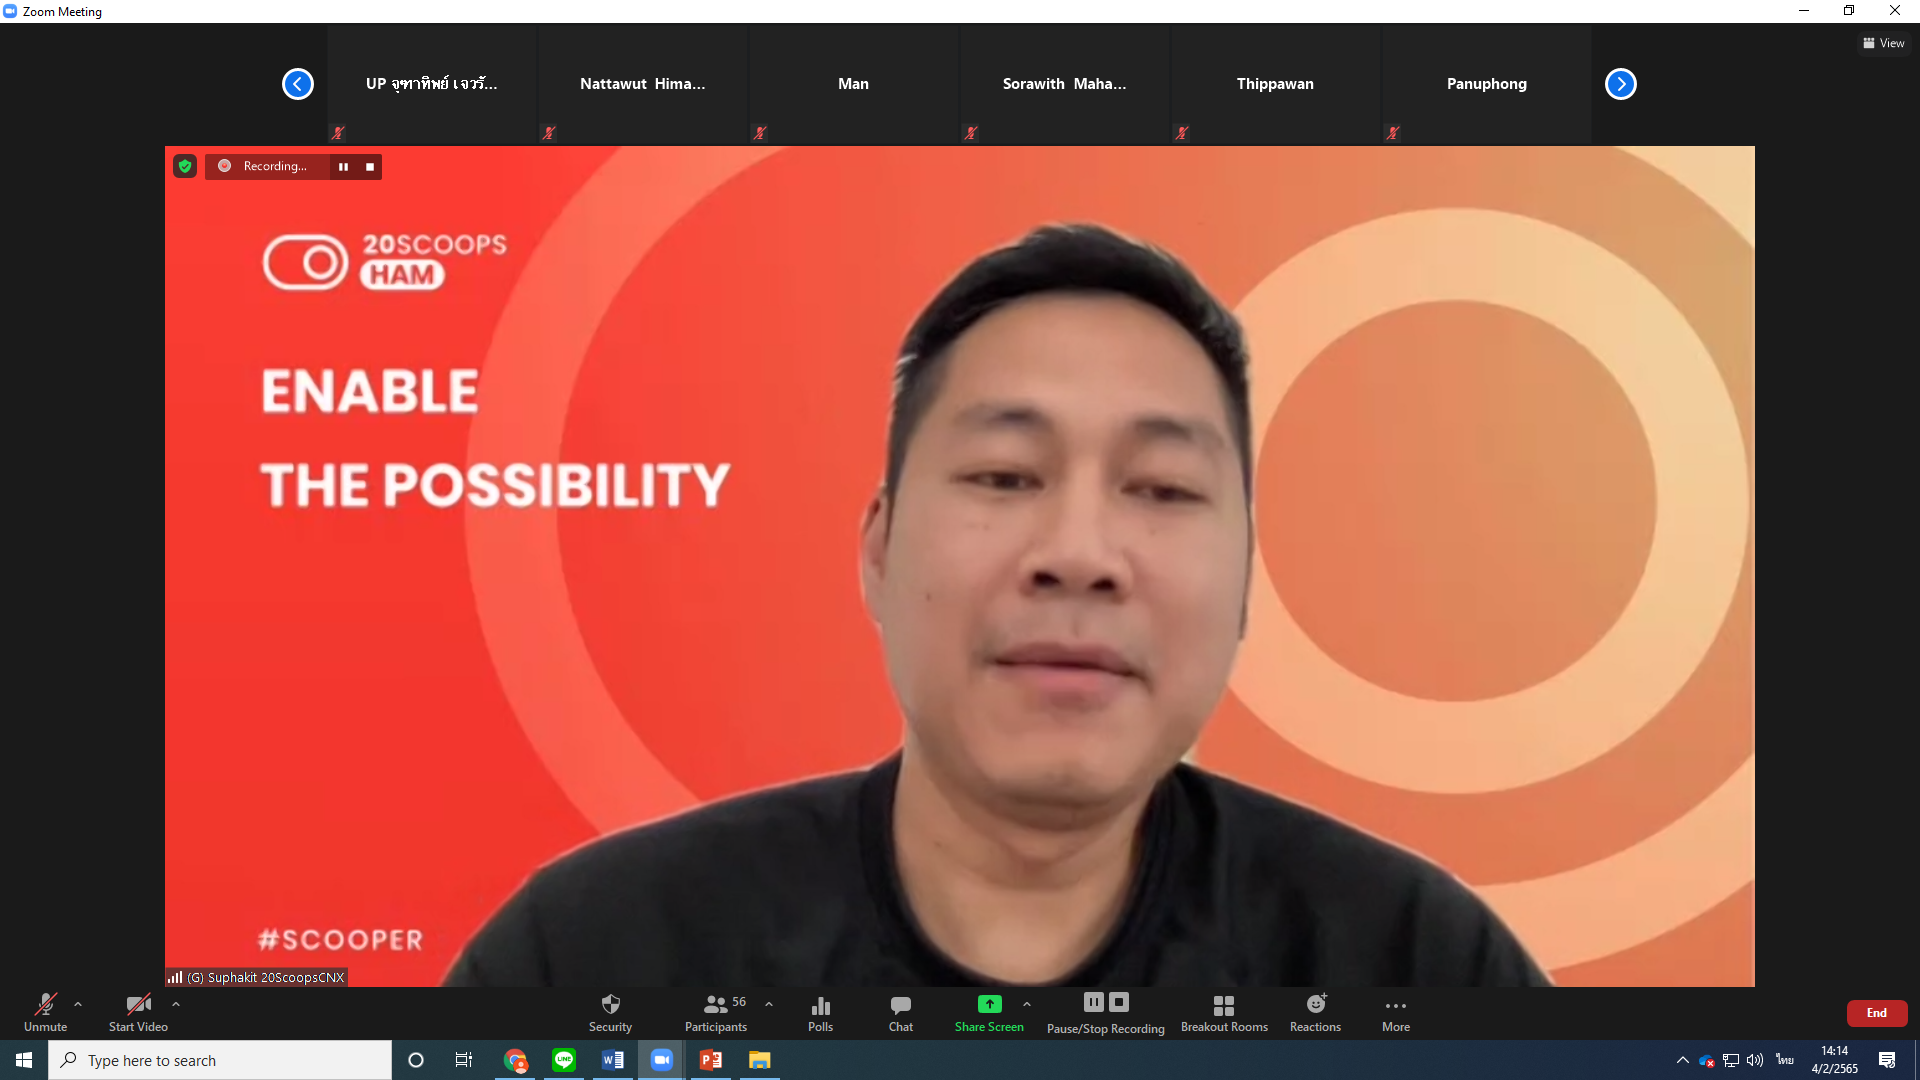Open Google Chrome from the taskbar
1920x1080 pixels.
515,1060
